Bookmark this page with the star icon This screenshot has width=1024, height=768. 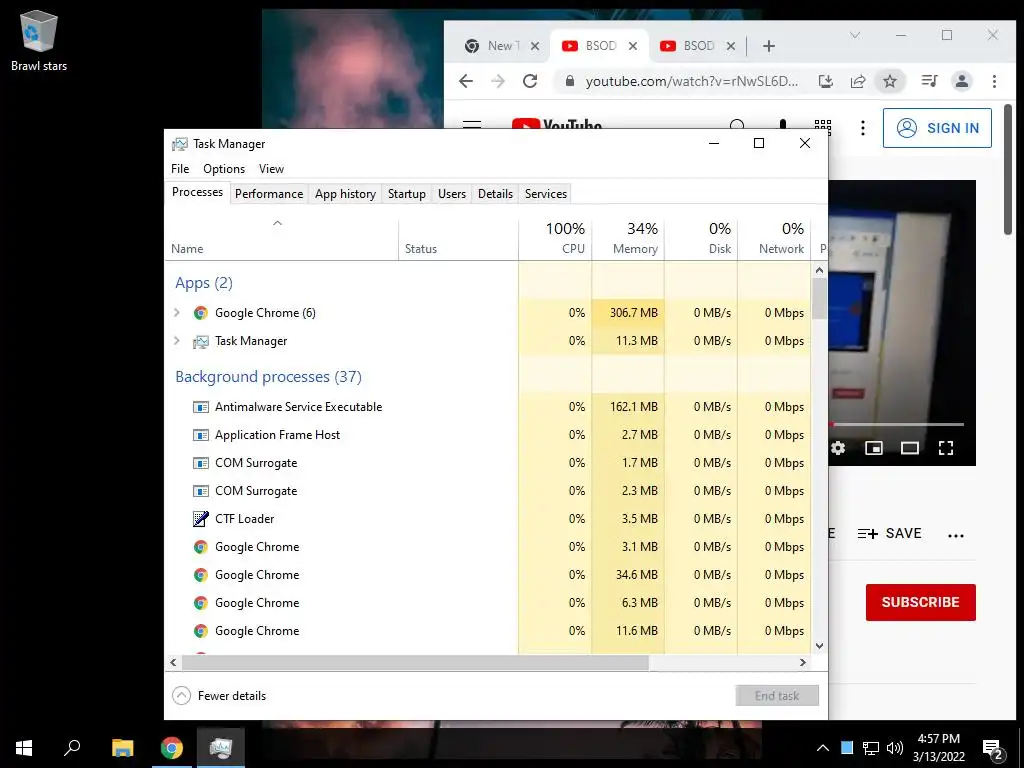tap(889, 81)
